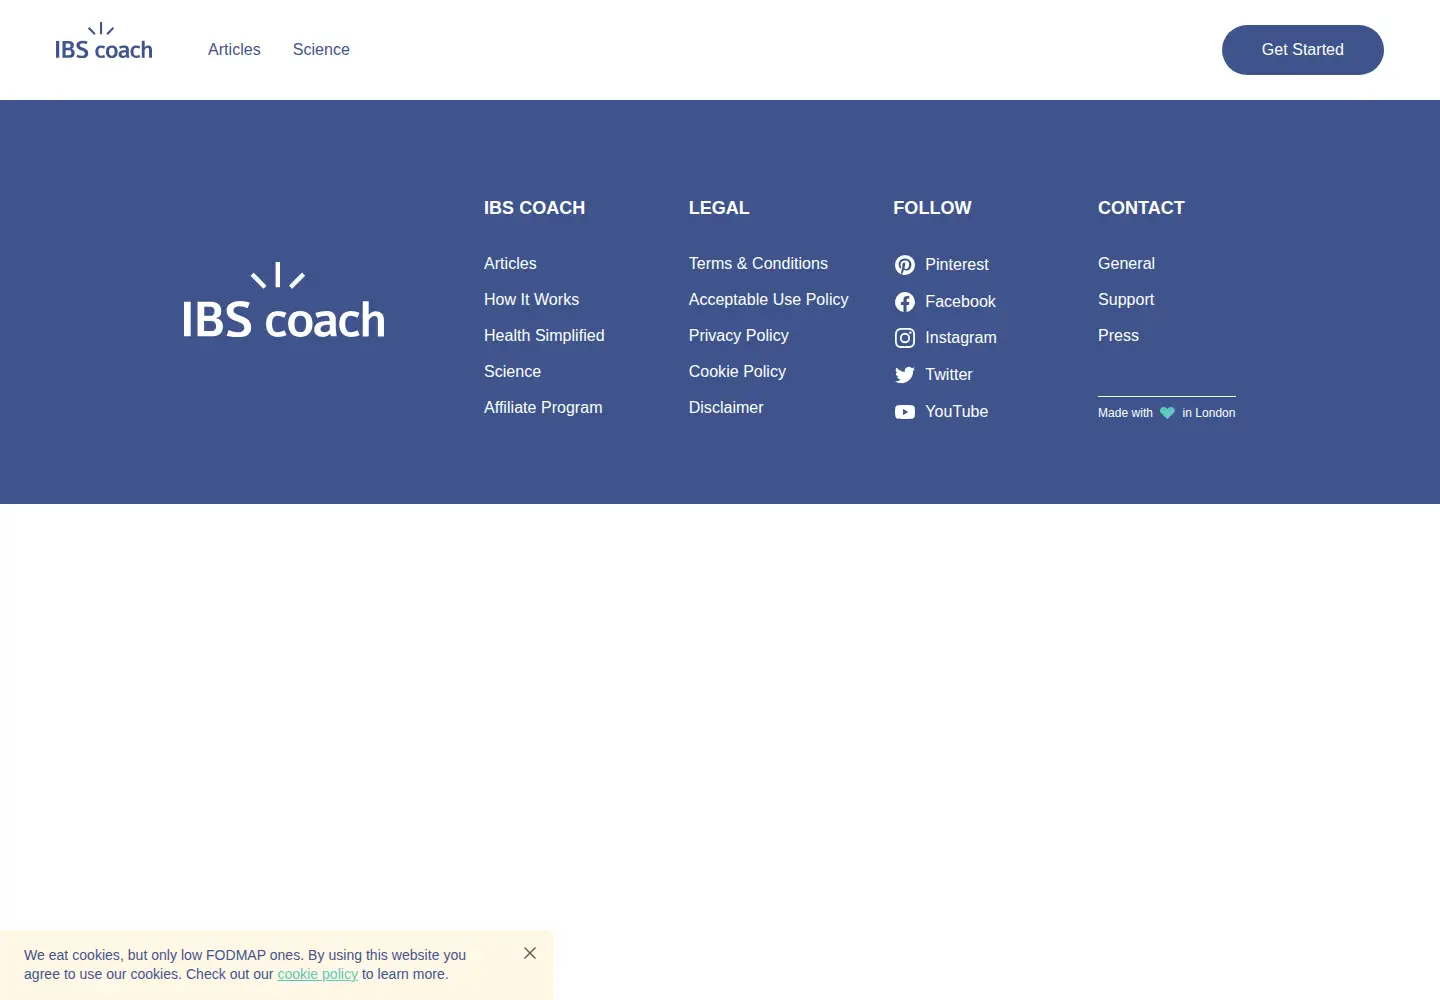Click the large white IBS coach footer logo
Viewport: 1440px width, 1000px height.
pos(283,301)
